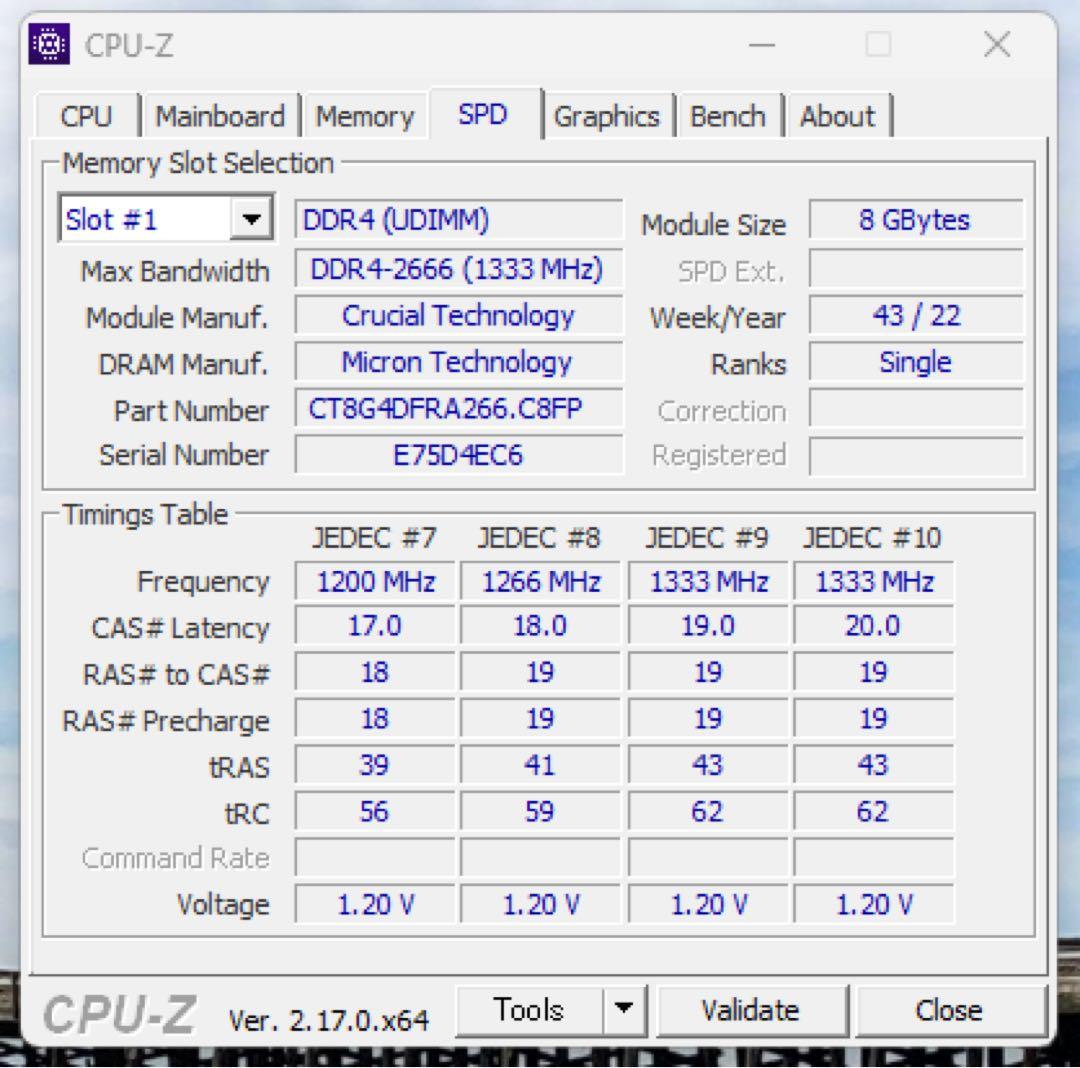Image resolution: width=1080 pixels, height=1068 pixels.
Task: Click the 1200 MHz frequency cell
Action: [x=375, y=582]
